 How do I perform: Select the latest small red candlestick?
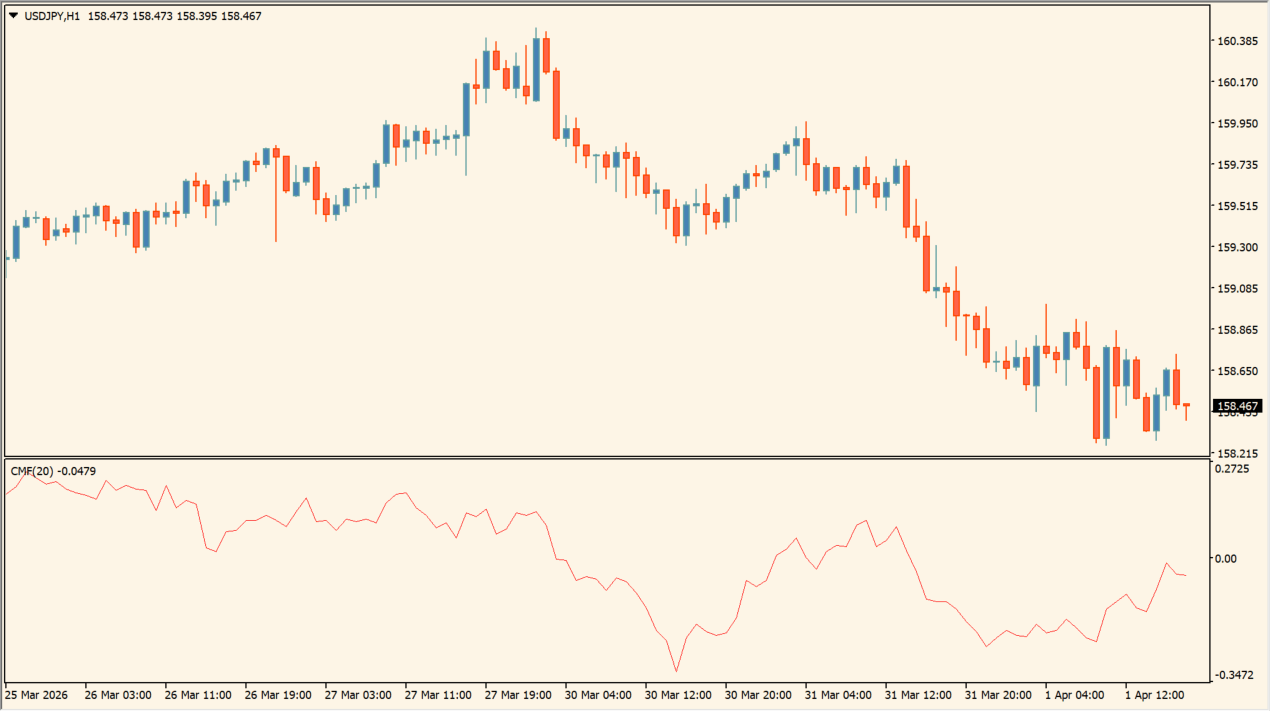(x=1188, y=405)
